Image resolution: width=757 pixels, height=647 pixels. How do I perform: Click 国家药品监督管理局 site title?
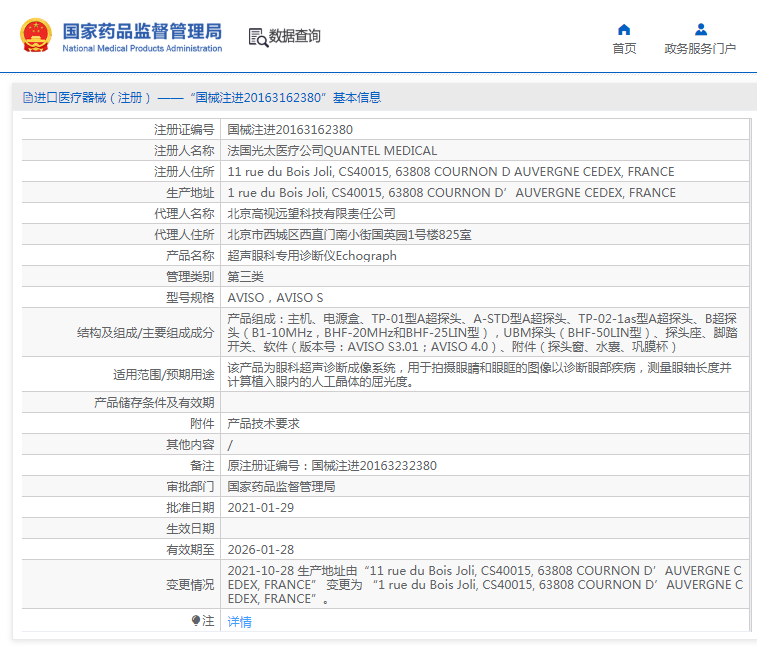point(142,31)
